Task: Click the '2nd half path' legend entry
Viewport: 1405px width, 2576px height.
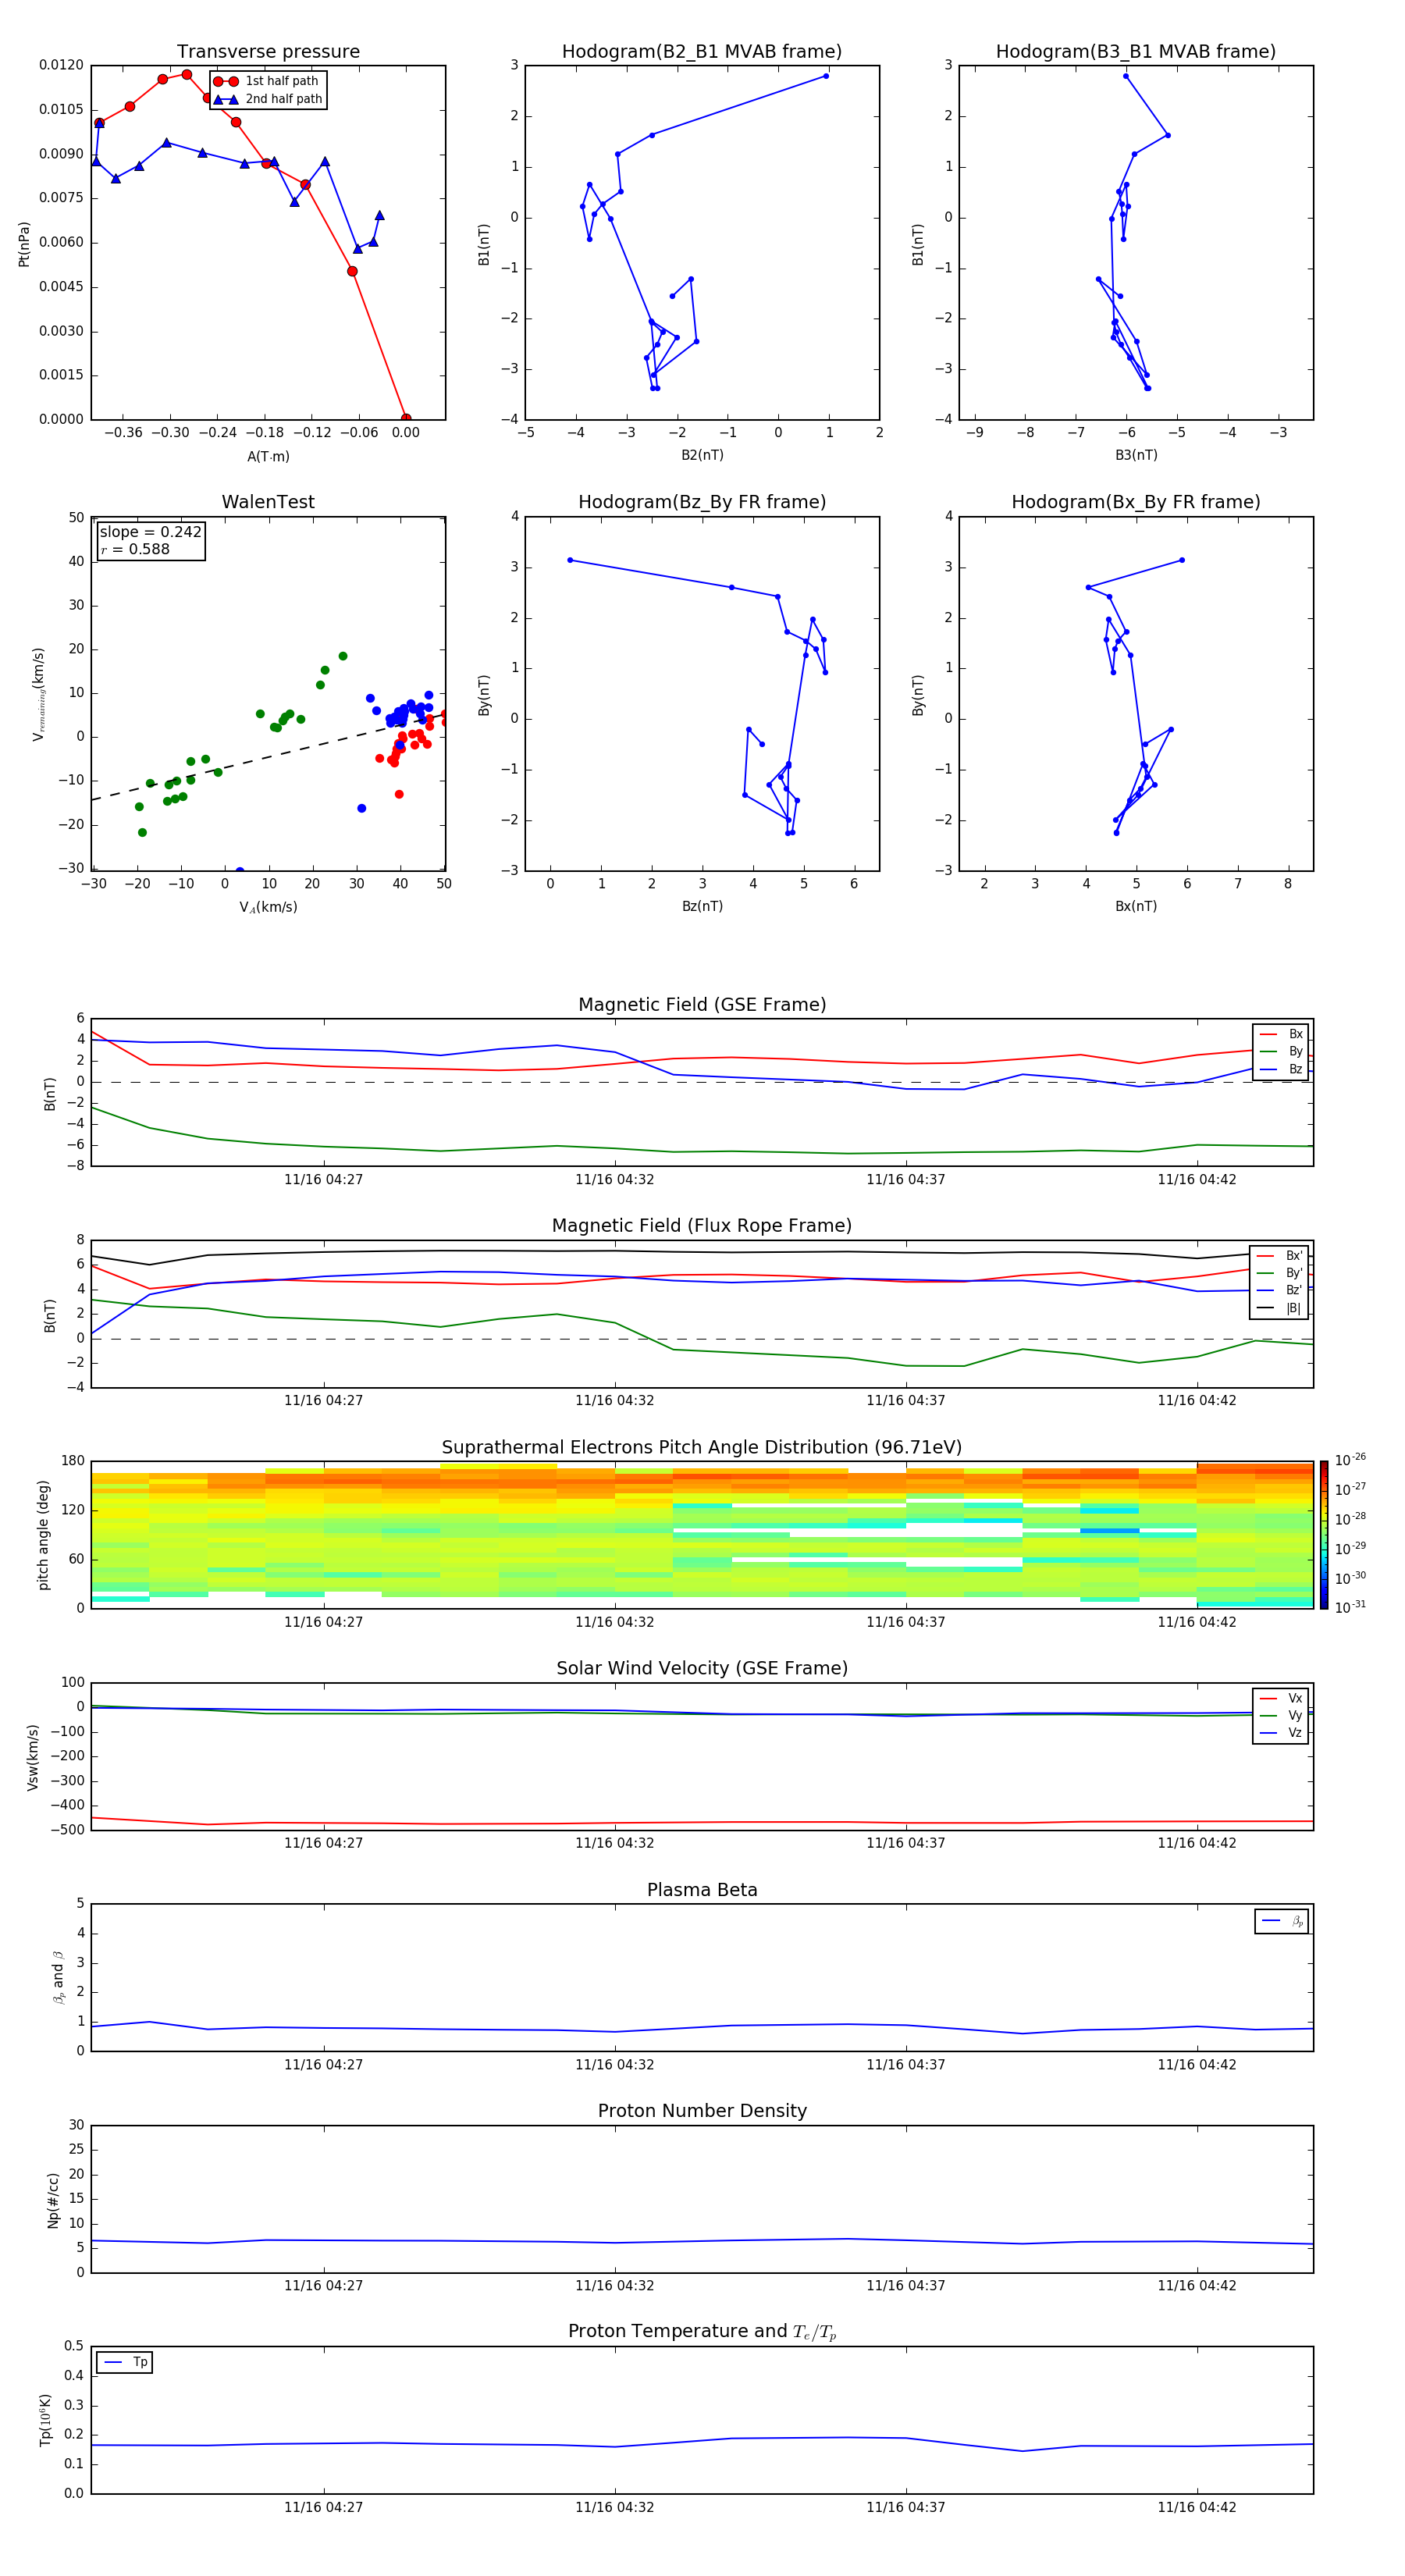Action: [x=268, y=99]
